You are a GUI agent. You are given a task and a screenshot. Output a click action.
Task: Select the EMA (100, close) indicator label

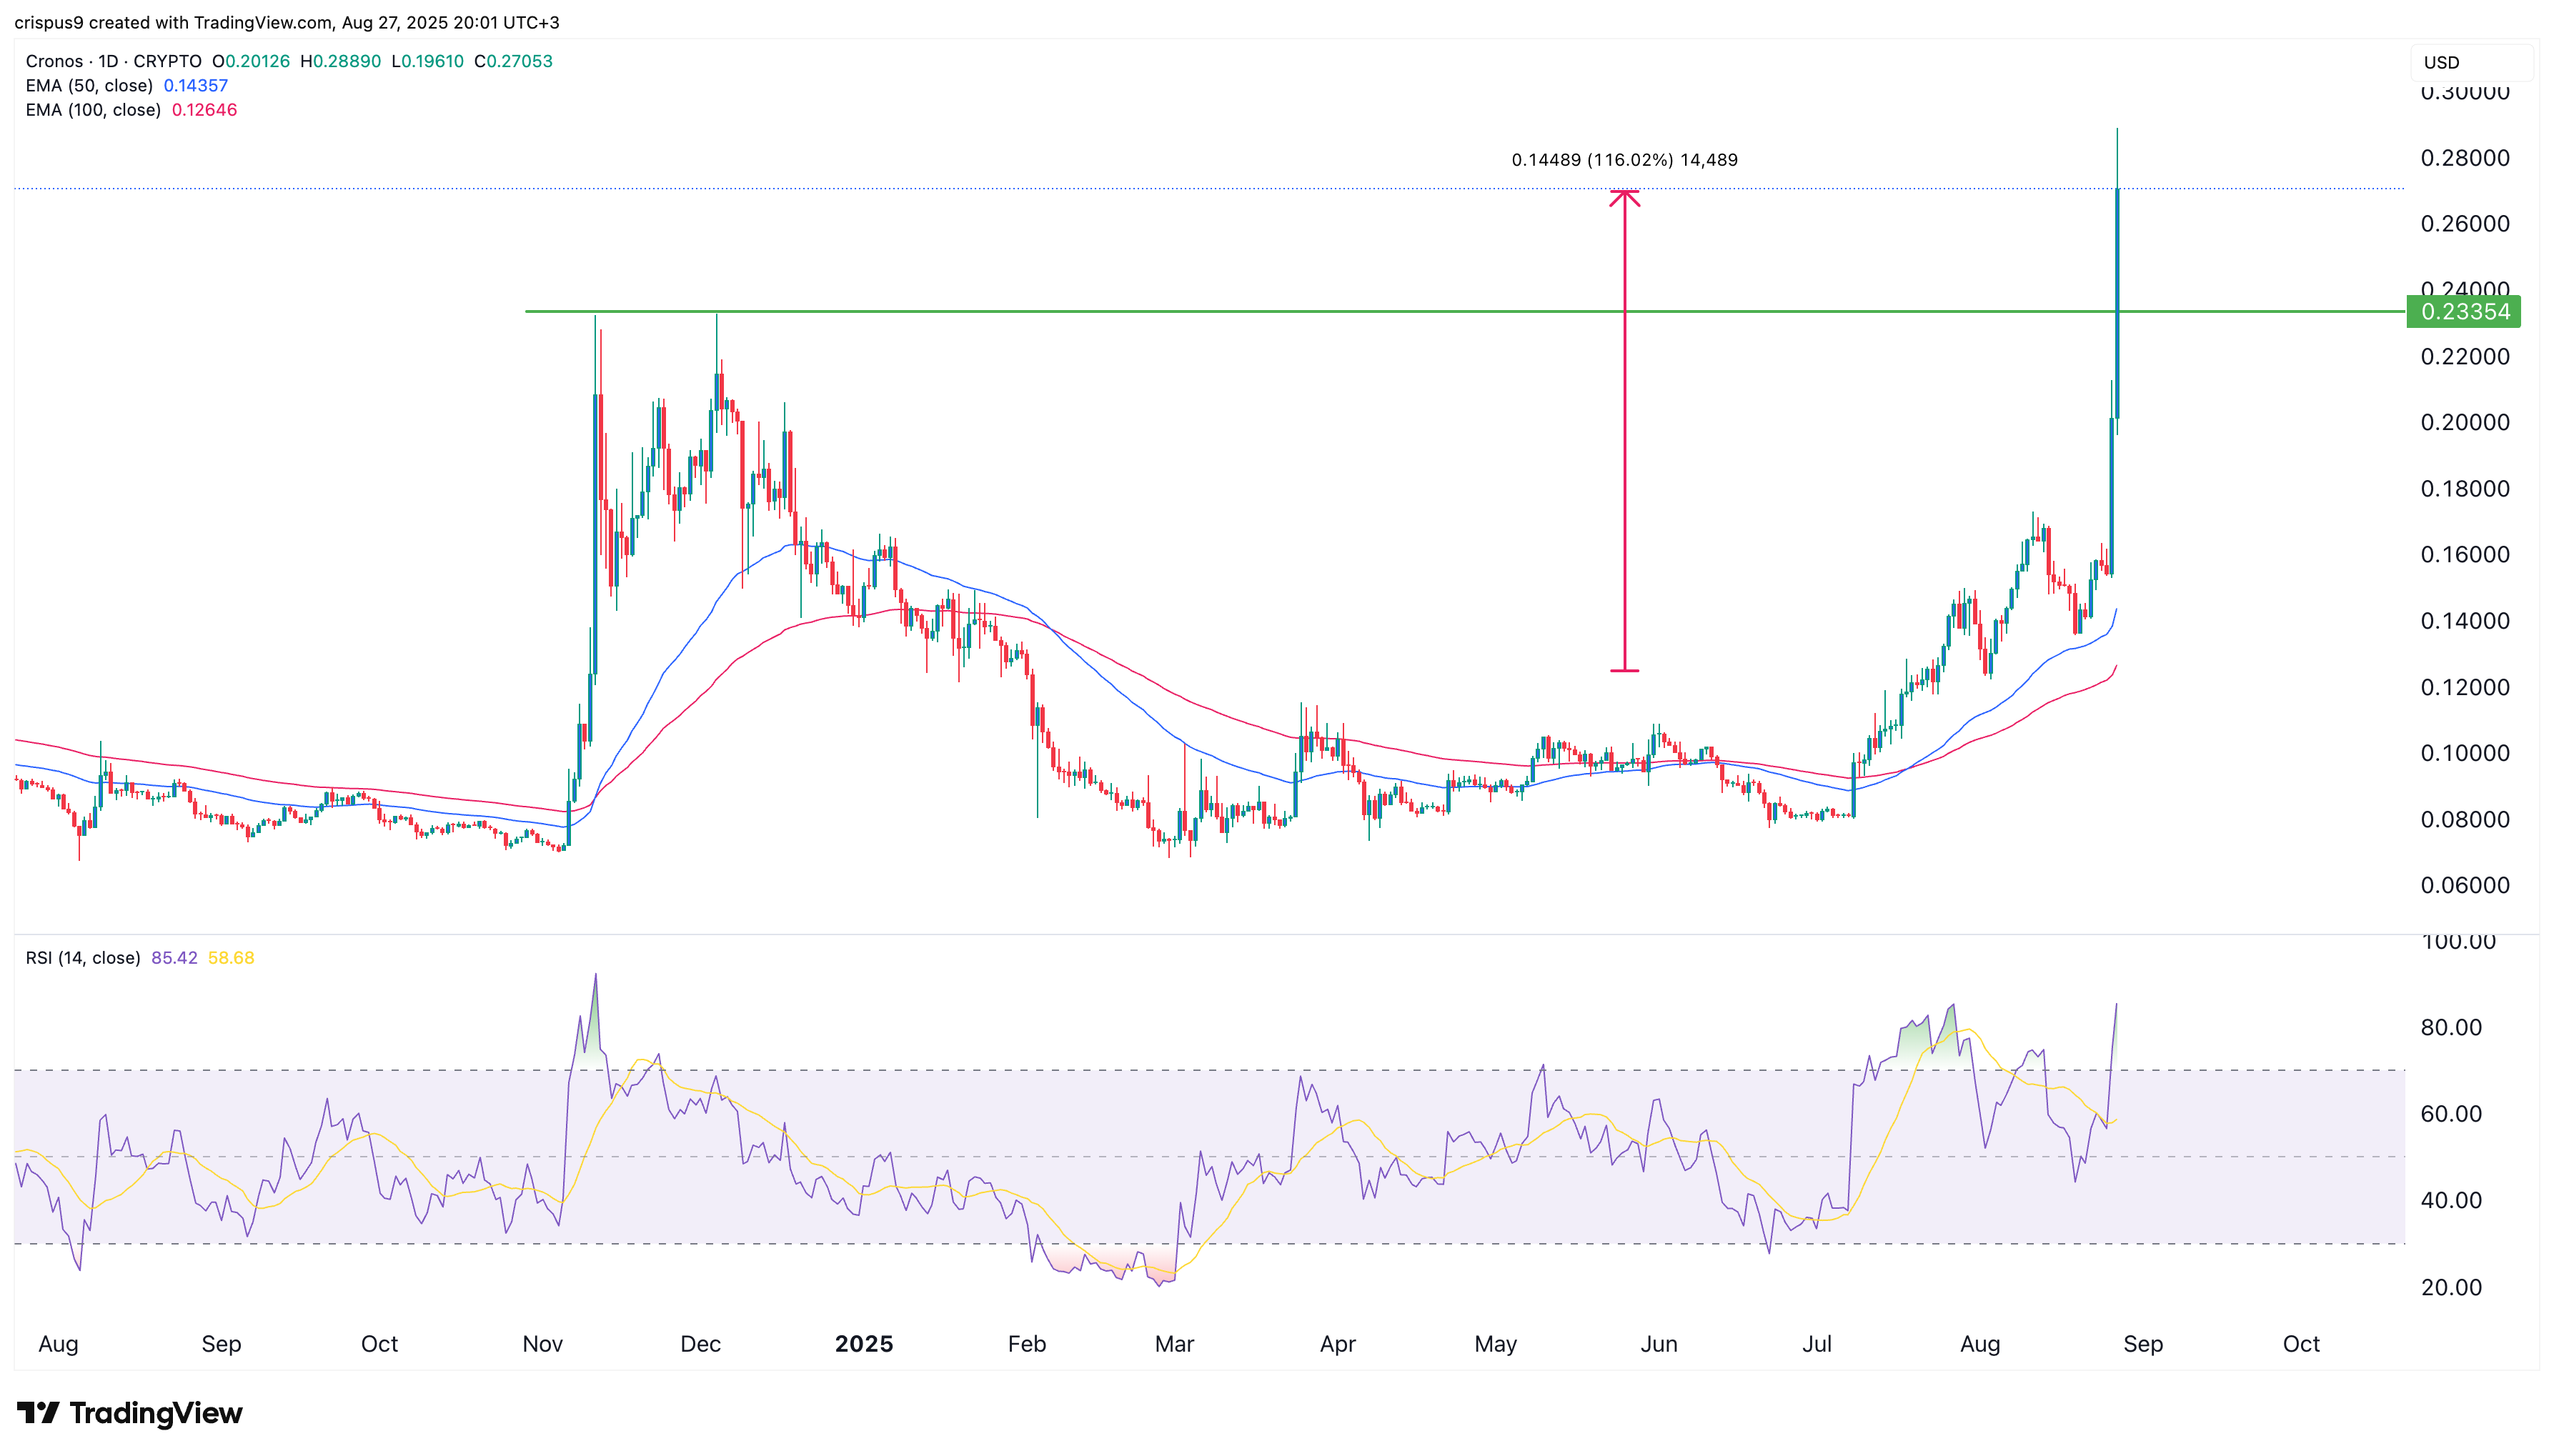(x=93, y=110)
